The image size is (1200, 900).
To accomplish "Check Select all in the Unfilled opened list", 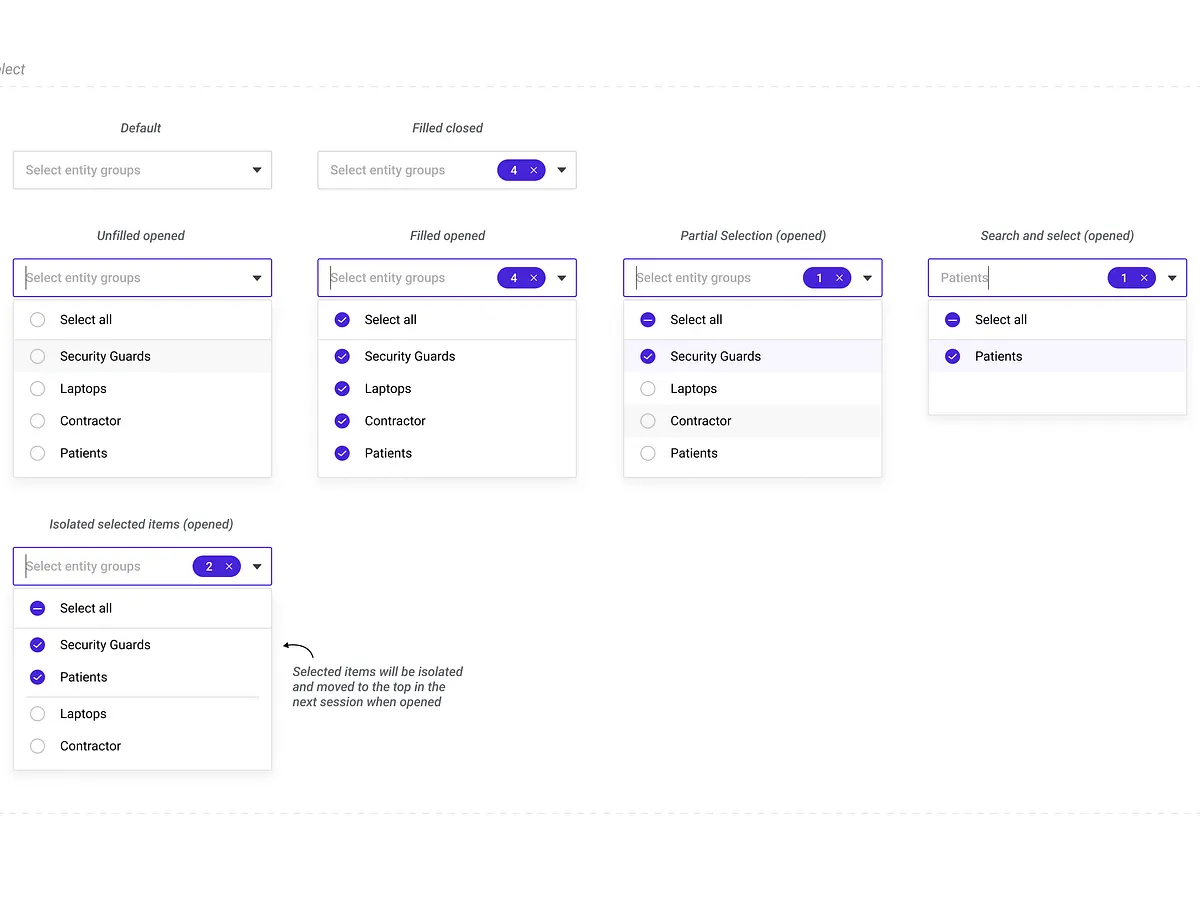I will [38, 320].
